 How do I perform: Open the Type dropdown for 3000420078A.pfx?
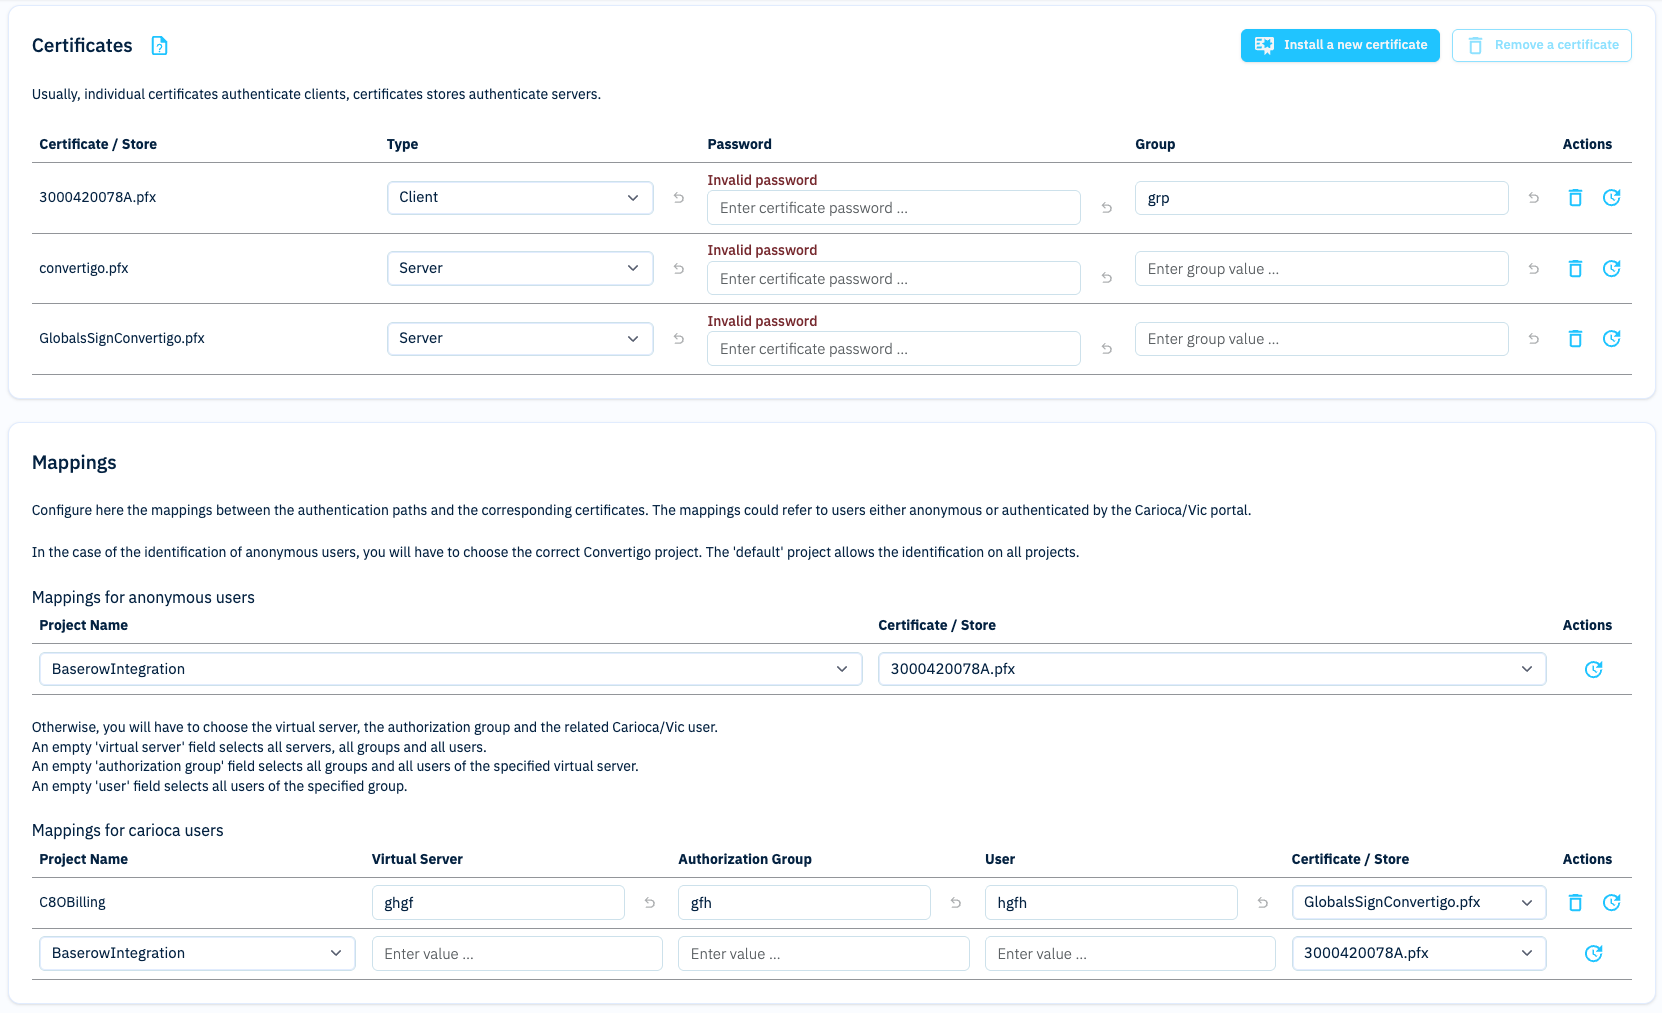click(x=519, y=198)
